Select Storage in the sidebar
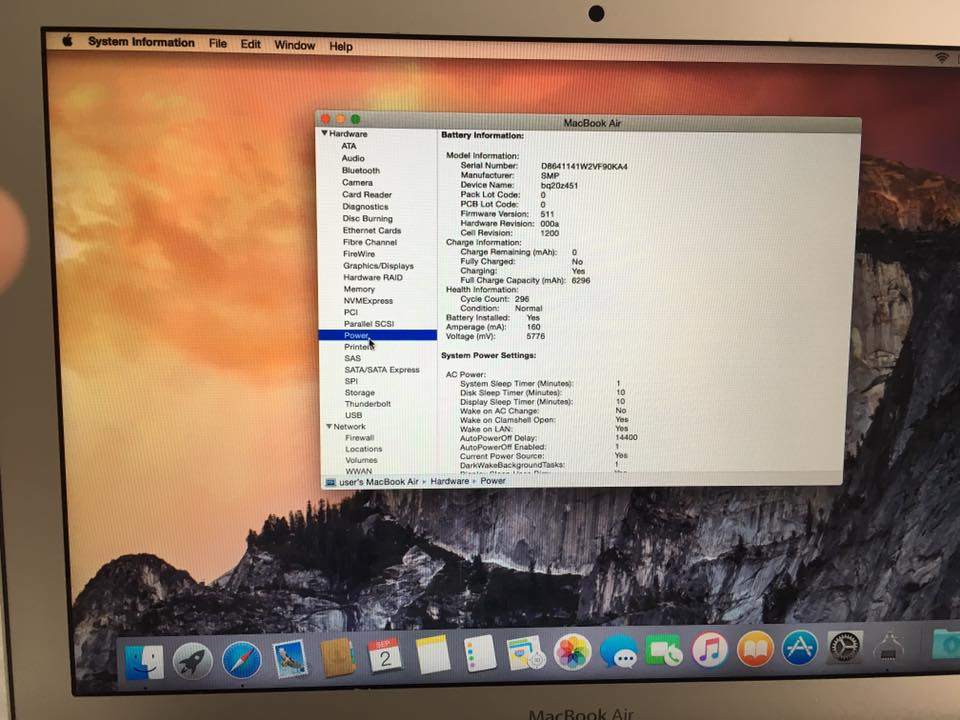 [360, 392]
